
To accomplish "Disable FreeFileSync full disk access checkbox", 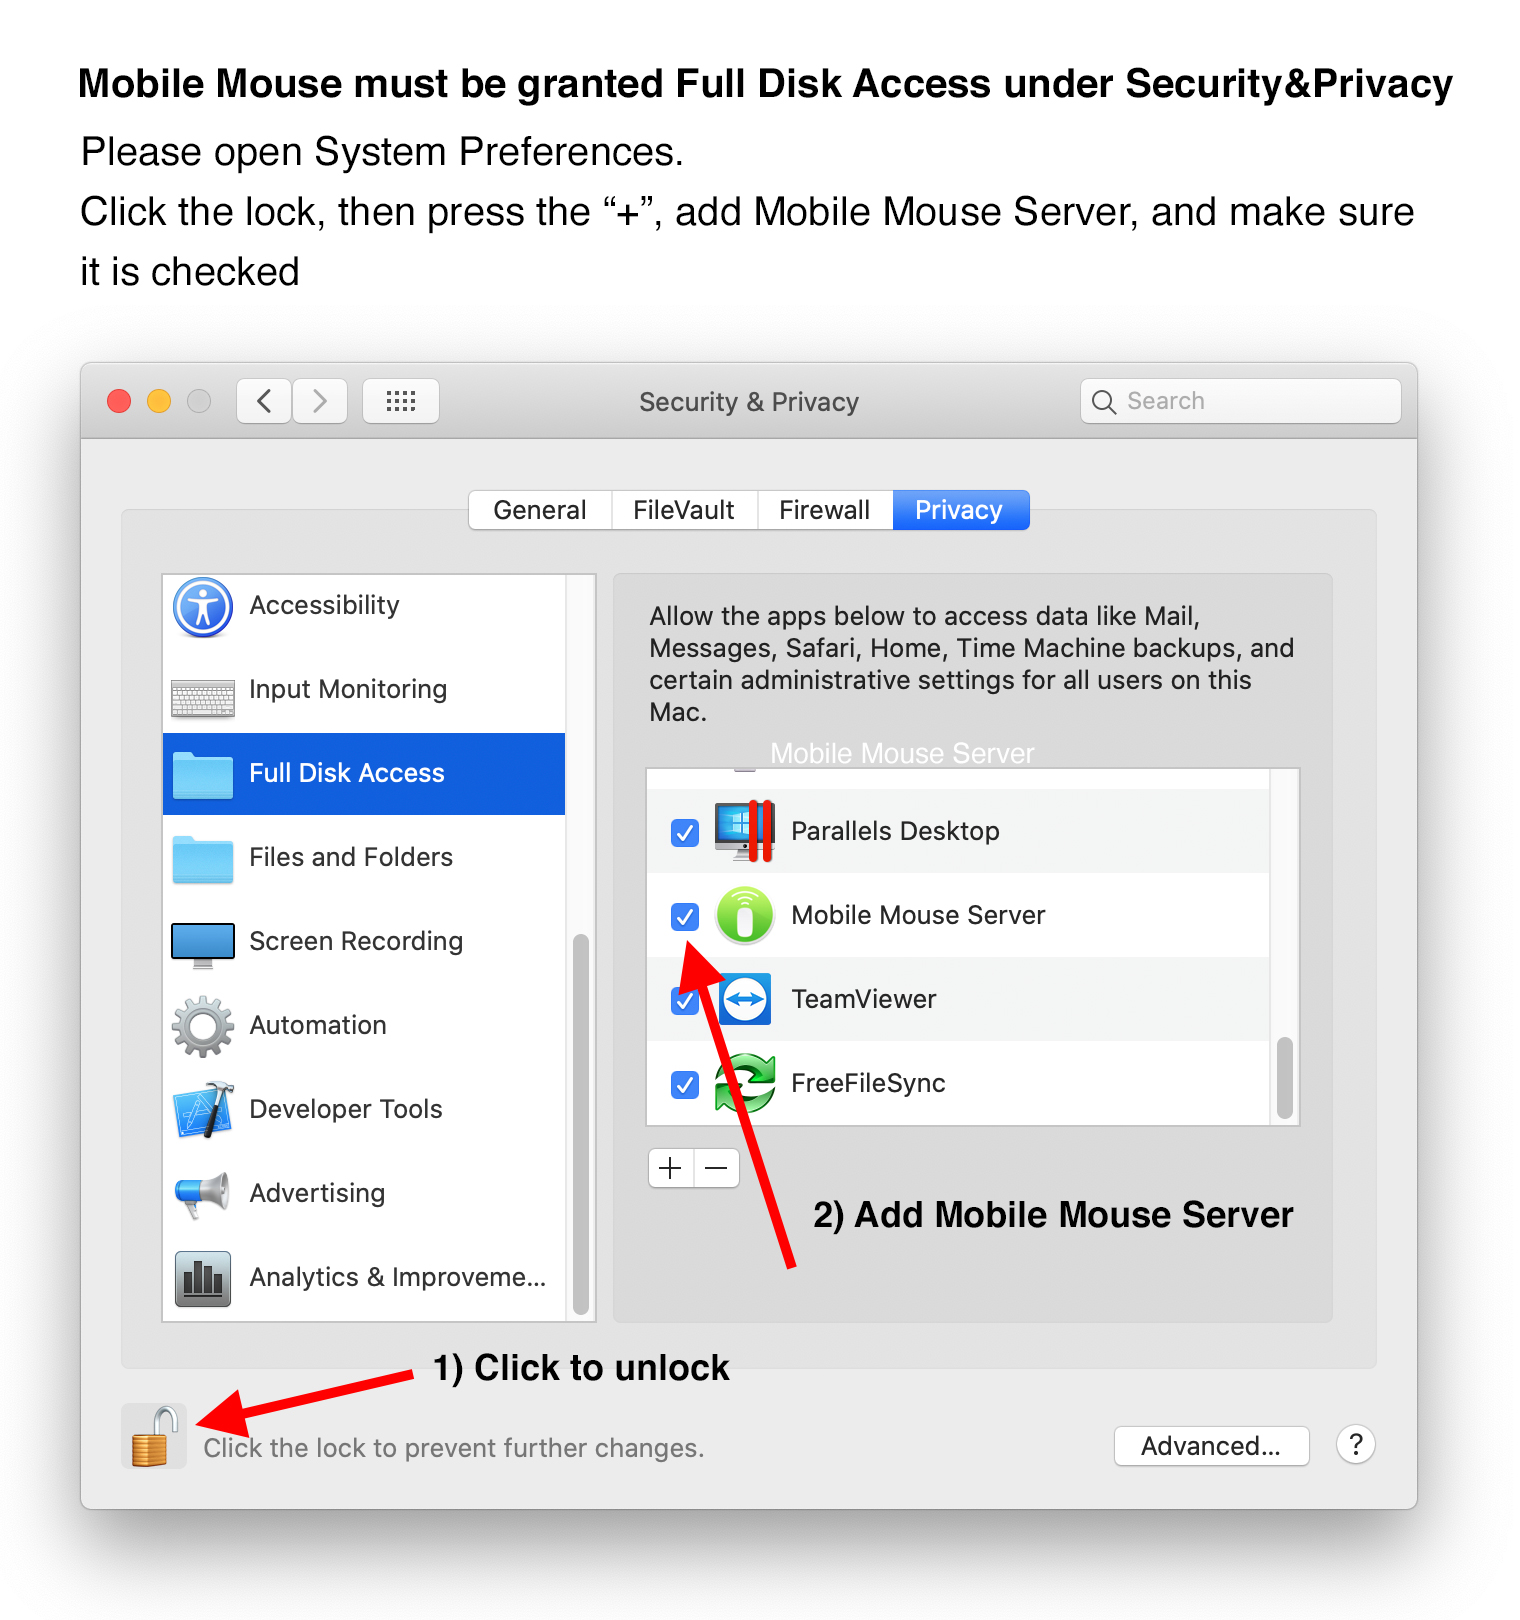I will coord(685,1084).
